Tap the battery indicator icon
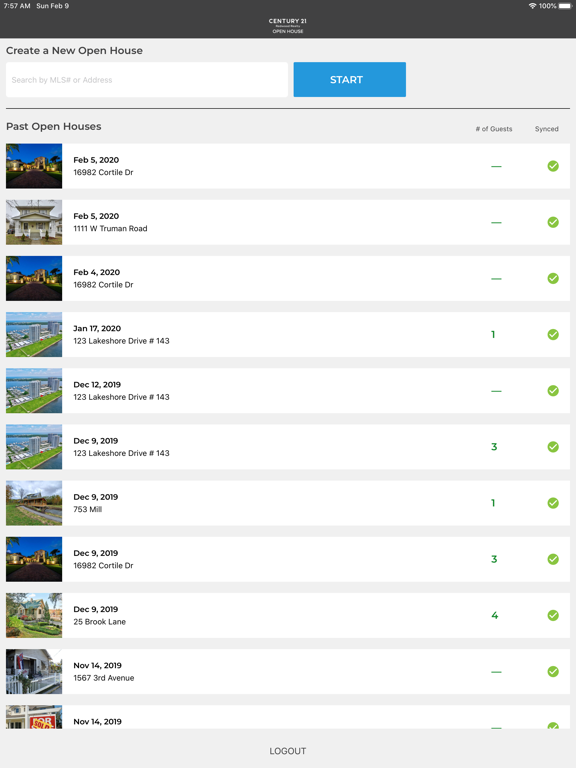The image size is (576, 768). point(565,6)
